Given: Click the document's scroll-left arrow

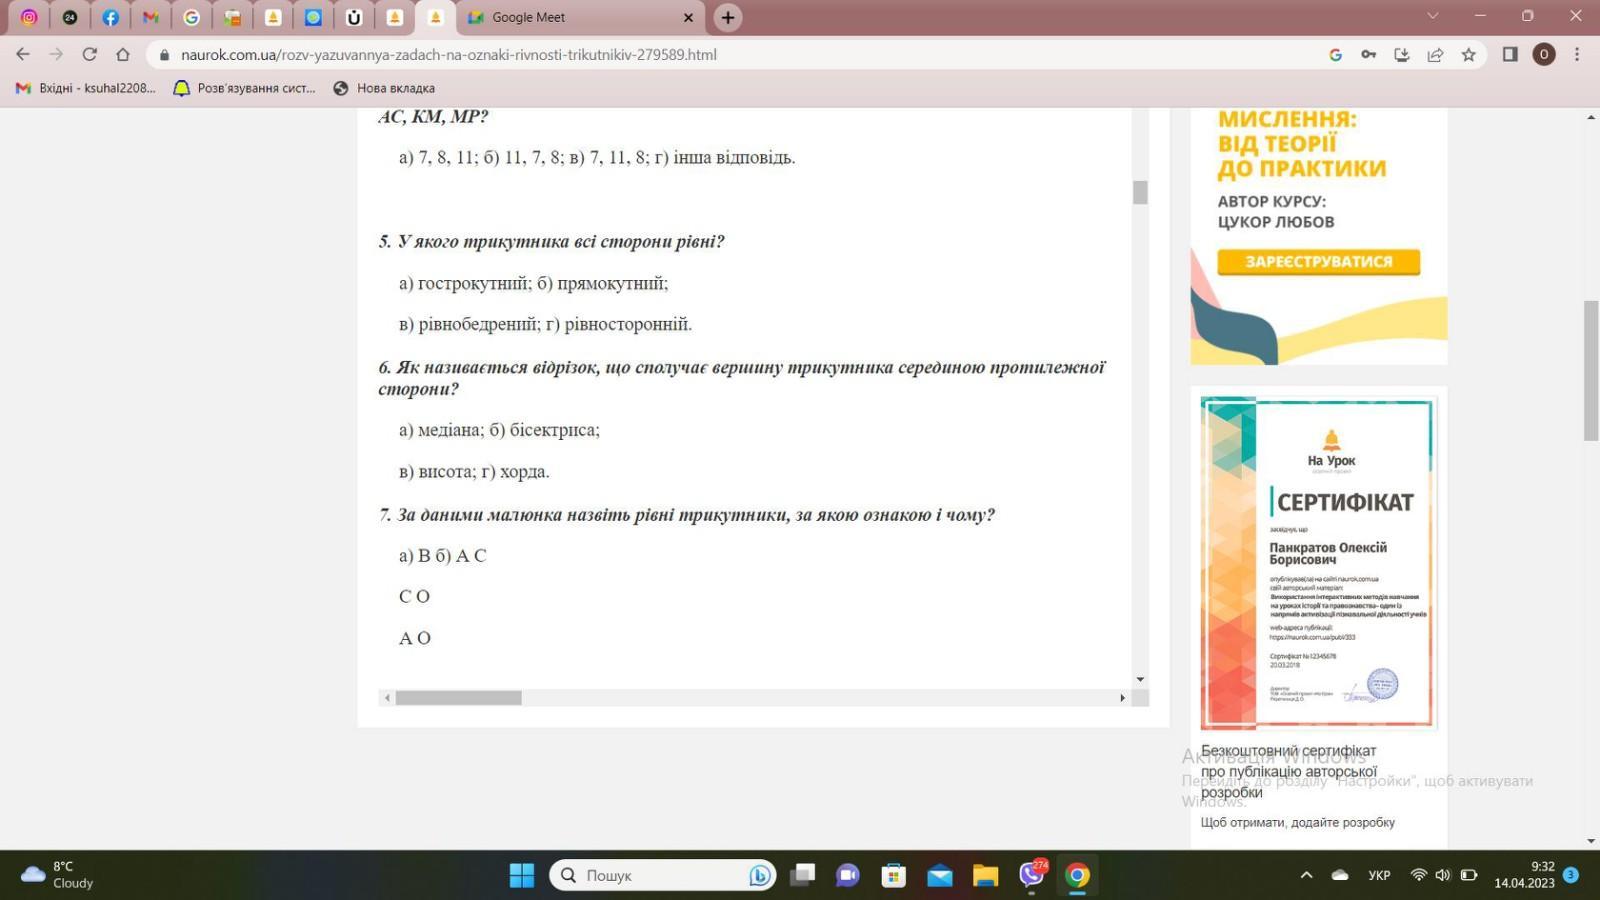Looking at the screenshot, I should point(387,698).
